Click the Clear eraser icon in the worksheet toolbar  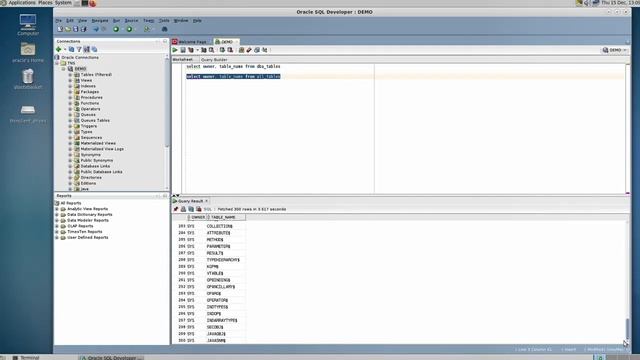(x=249, y=50)
